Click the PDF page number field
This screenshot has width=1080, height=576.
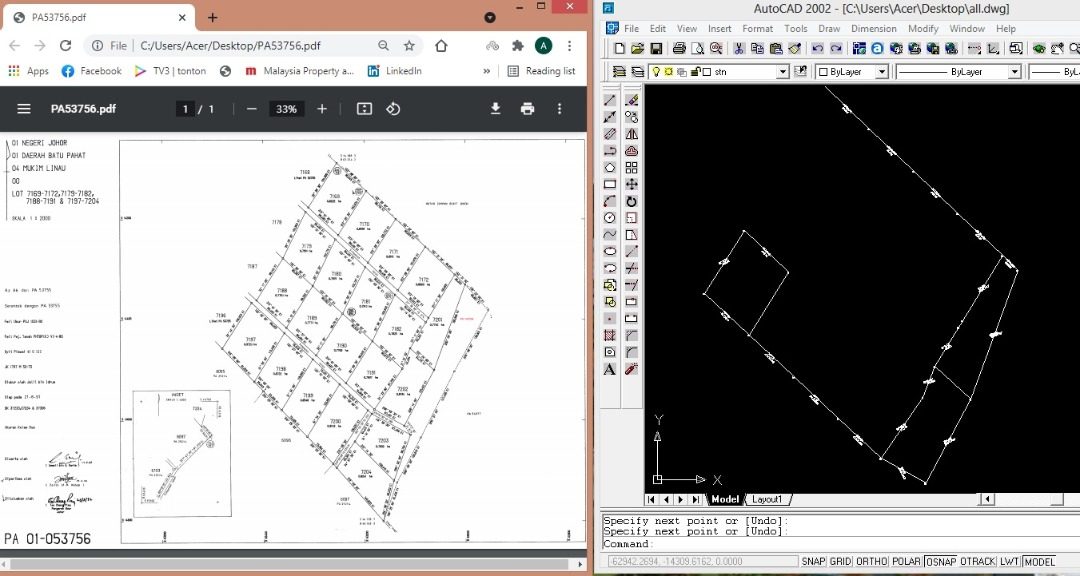185,109
